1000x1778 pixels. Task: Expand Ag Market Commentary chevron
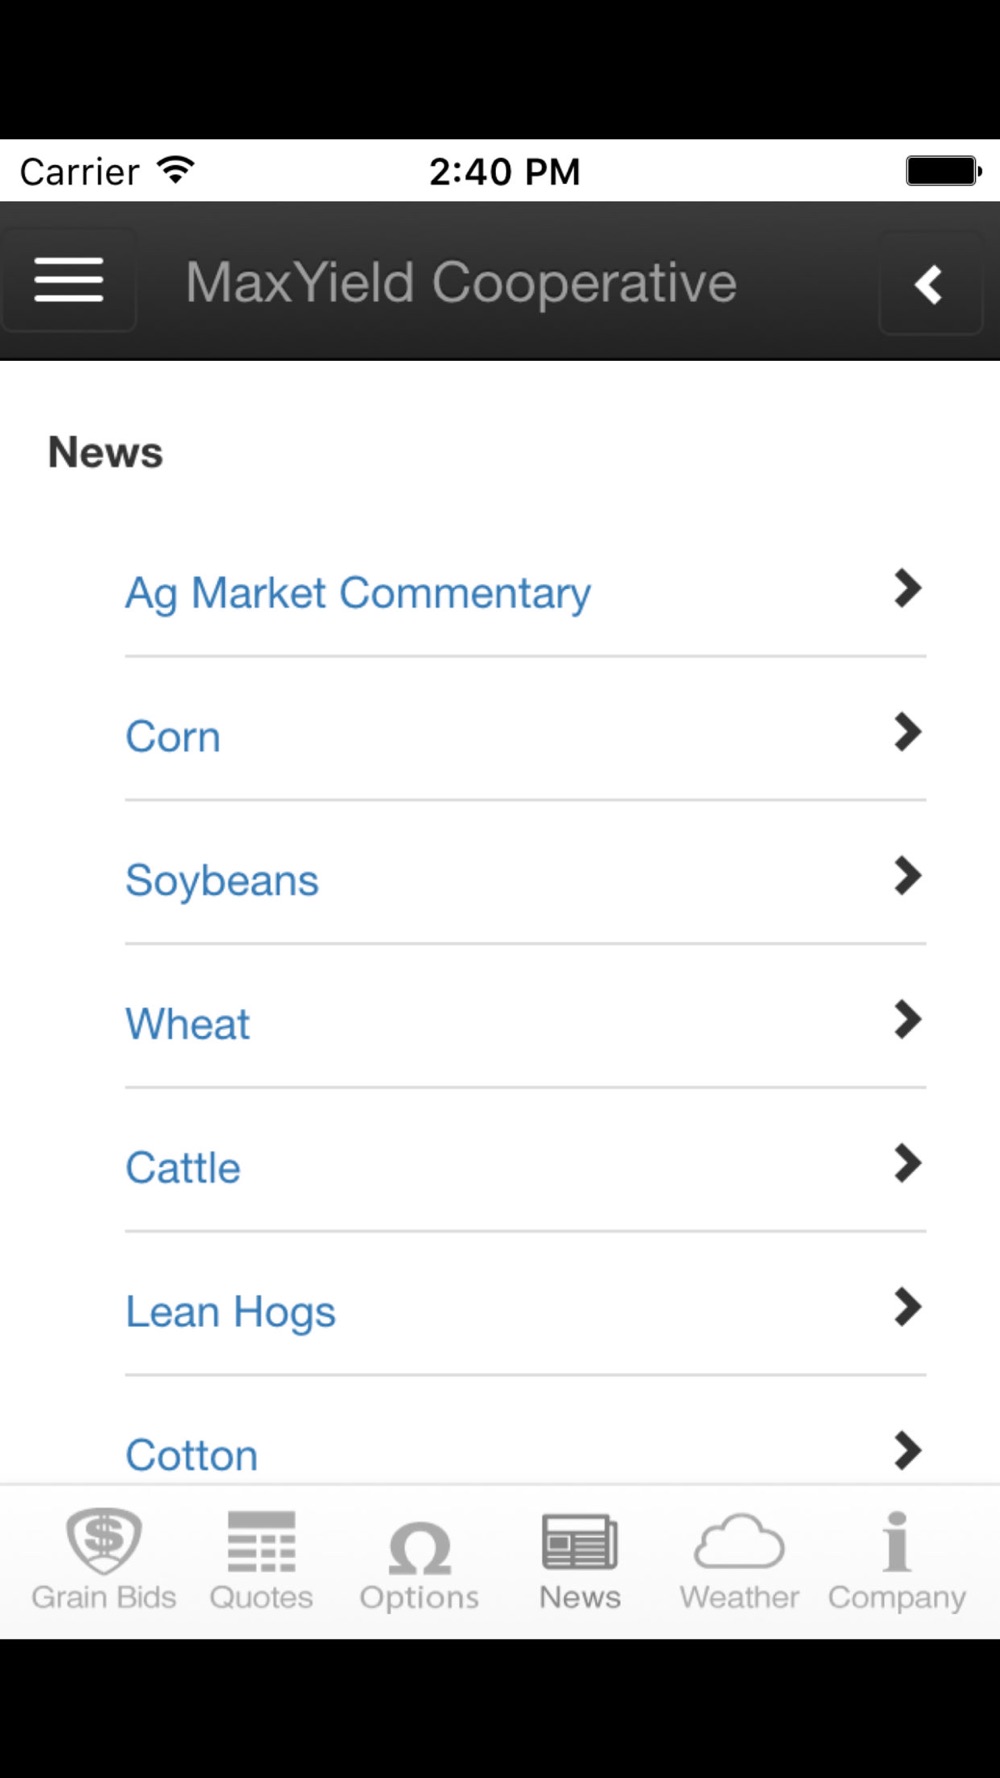click(x=907, y=589)
